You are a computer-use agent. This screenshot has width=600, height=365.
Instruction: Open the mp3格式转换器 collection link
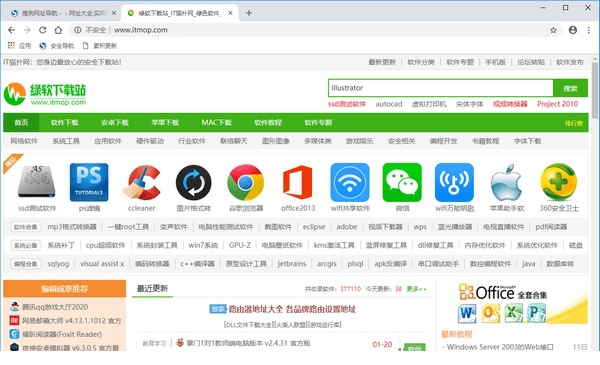tap(72, 227)
